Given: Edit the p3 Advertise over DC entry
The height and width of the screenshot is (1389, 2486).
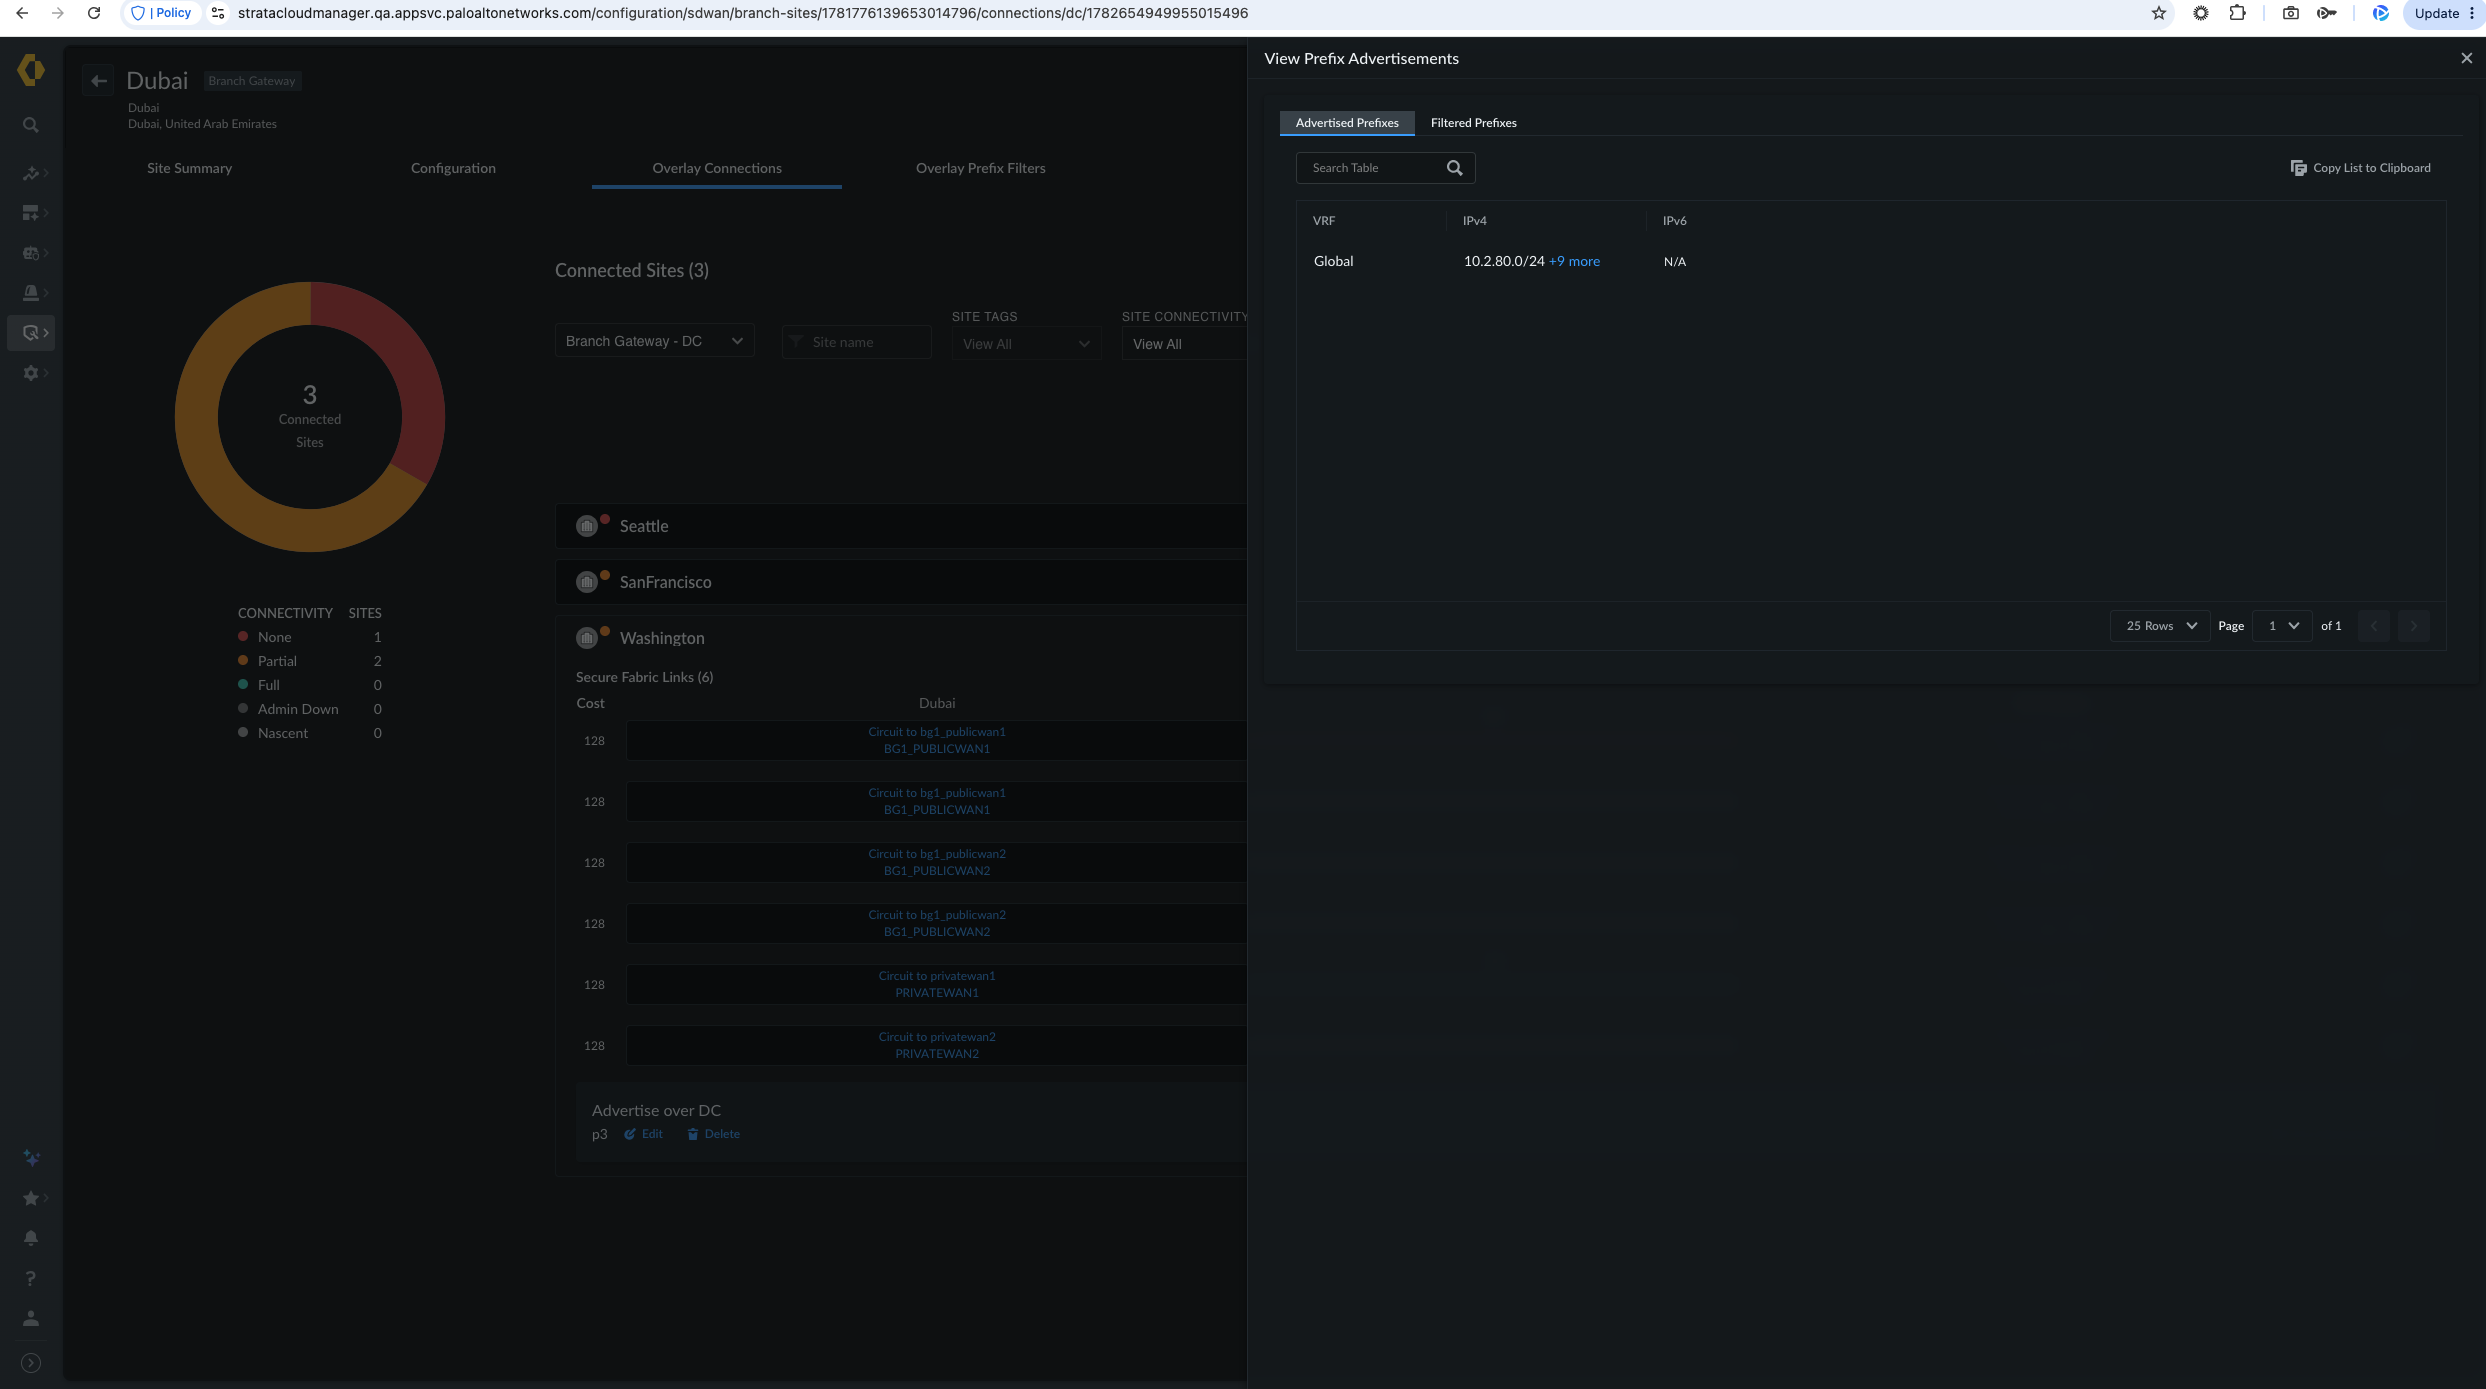Looking at the screenshot, I should coord(643,1134).
